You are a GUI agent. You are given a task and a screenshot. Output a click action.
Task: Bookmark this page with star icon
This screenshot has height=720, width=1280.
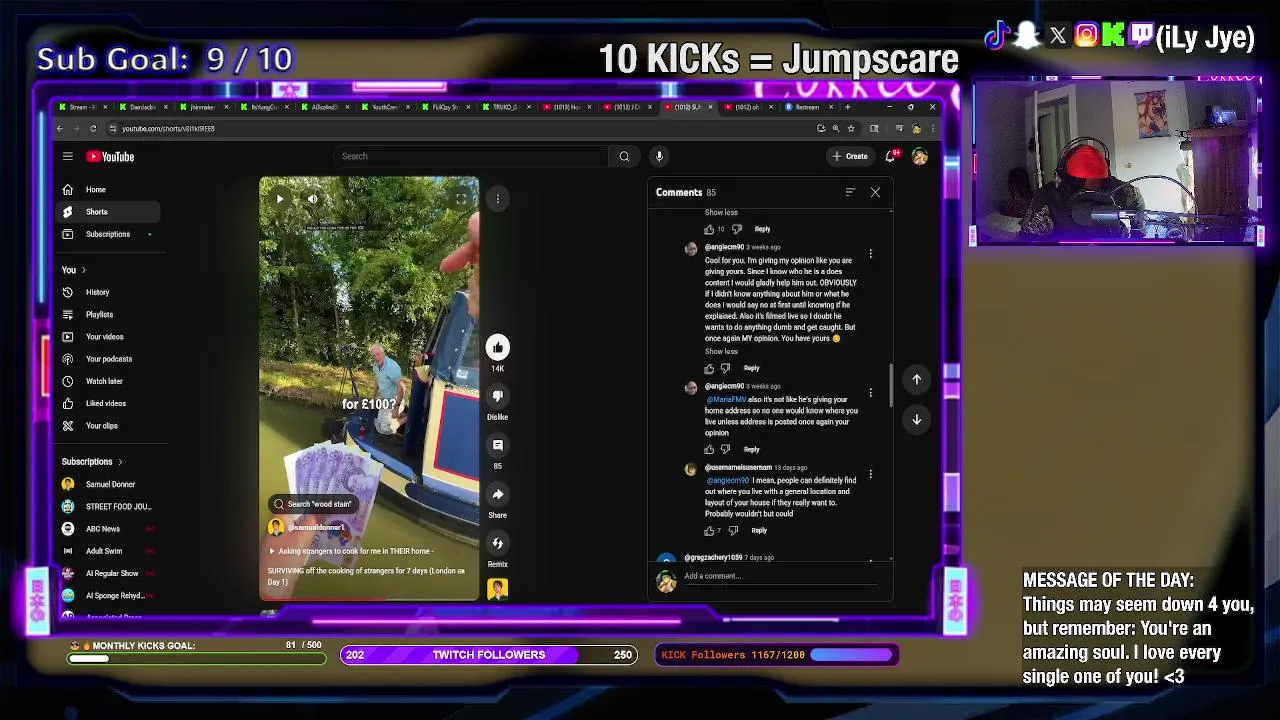click(851, 128)
